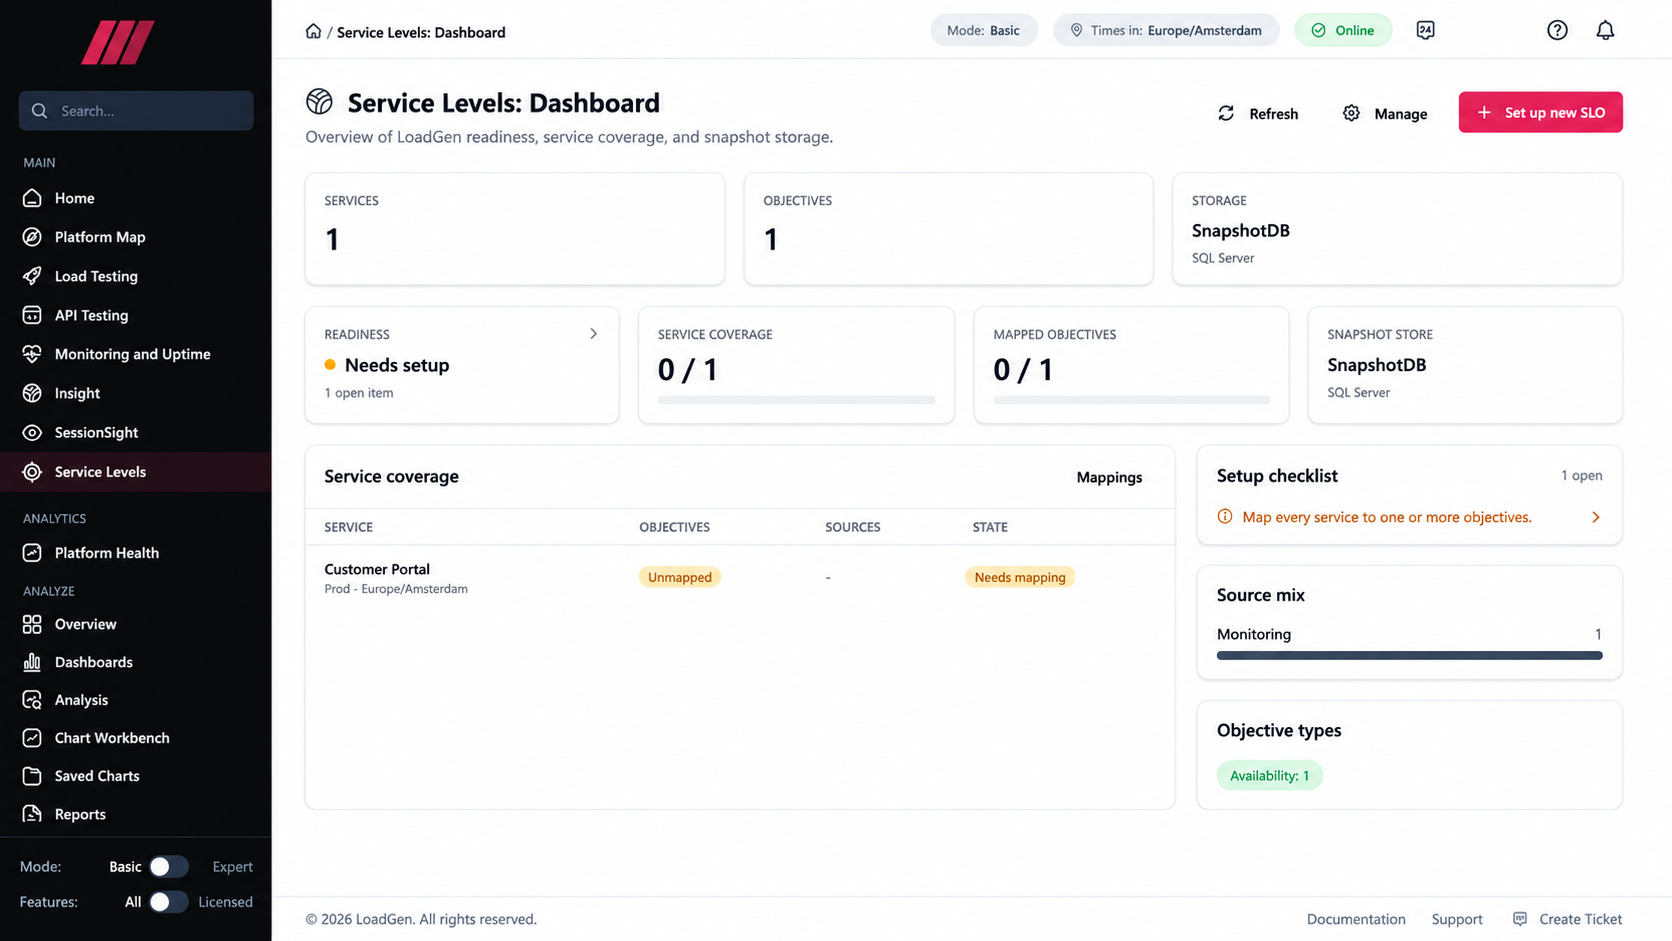
Task: Open the setup checklist item chevron
Action: click(1596, 517)
